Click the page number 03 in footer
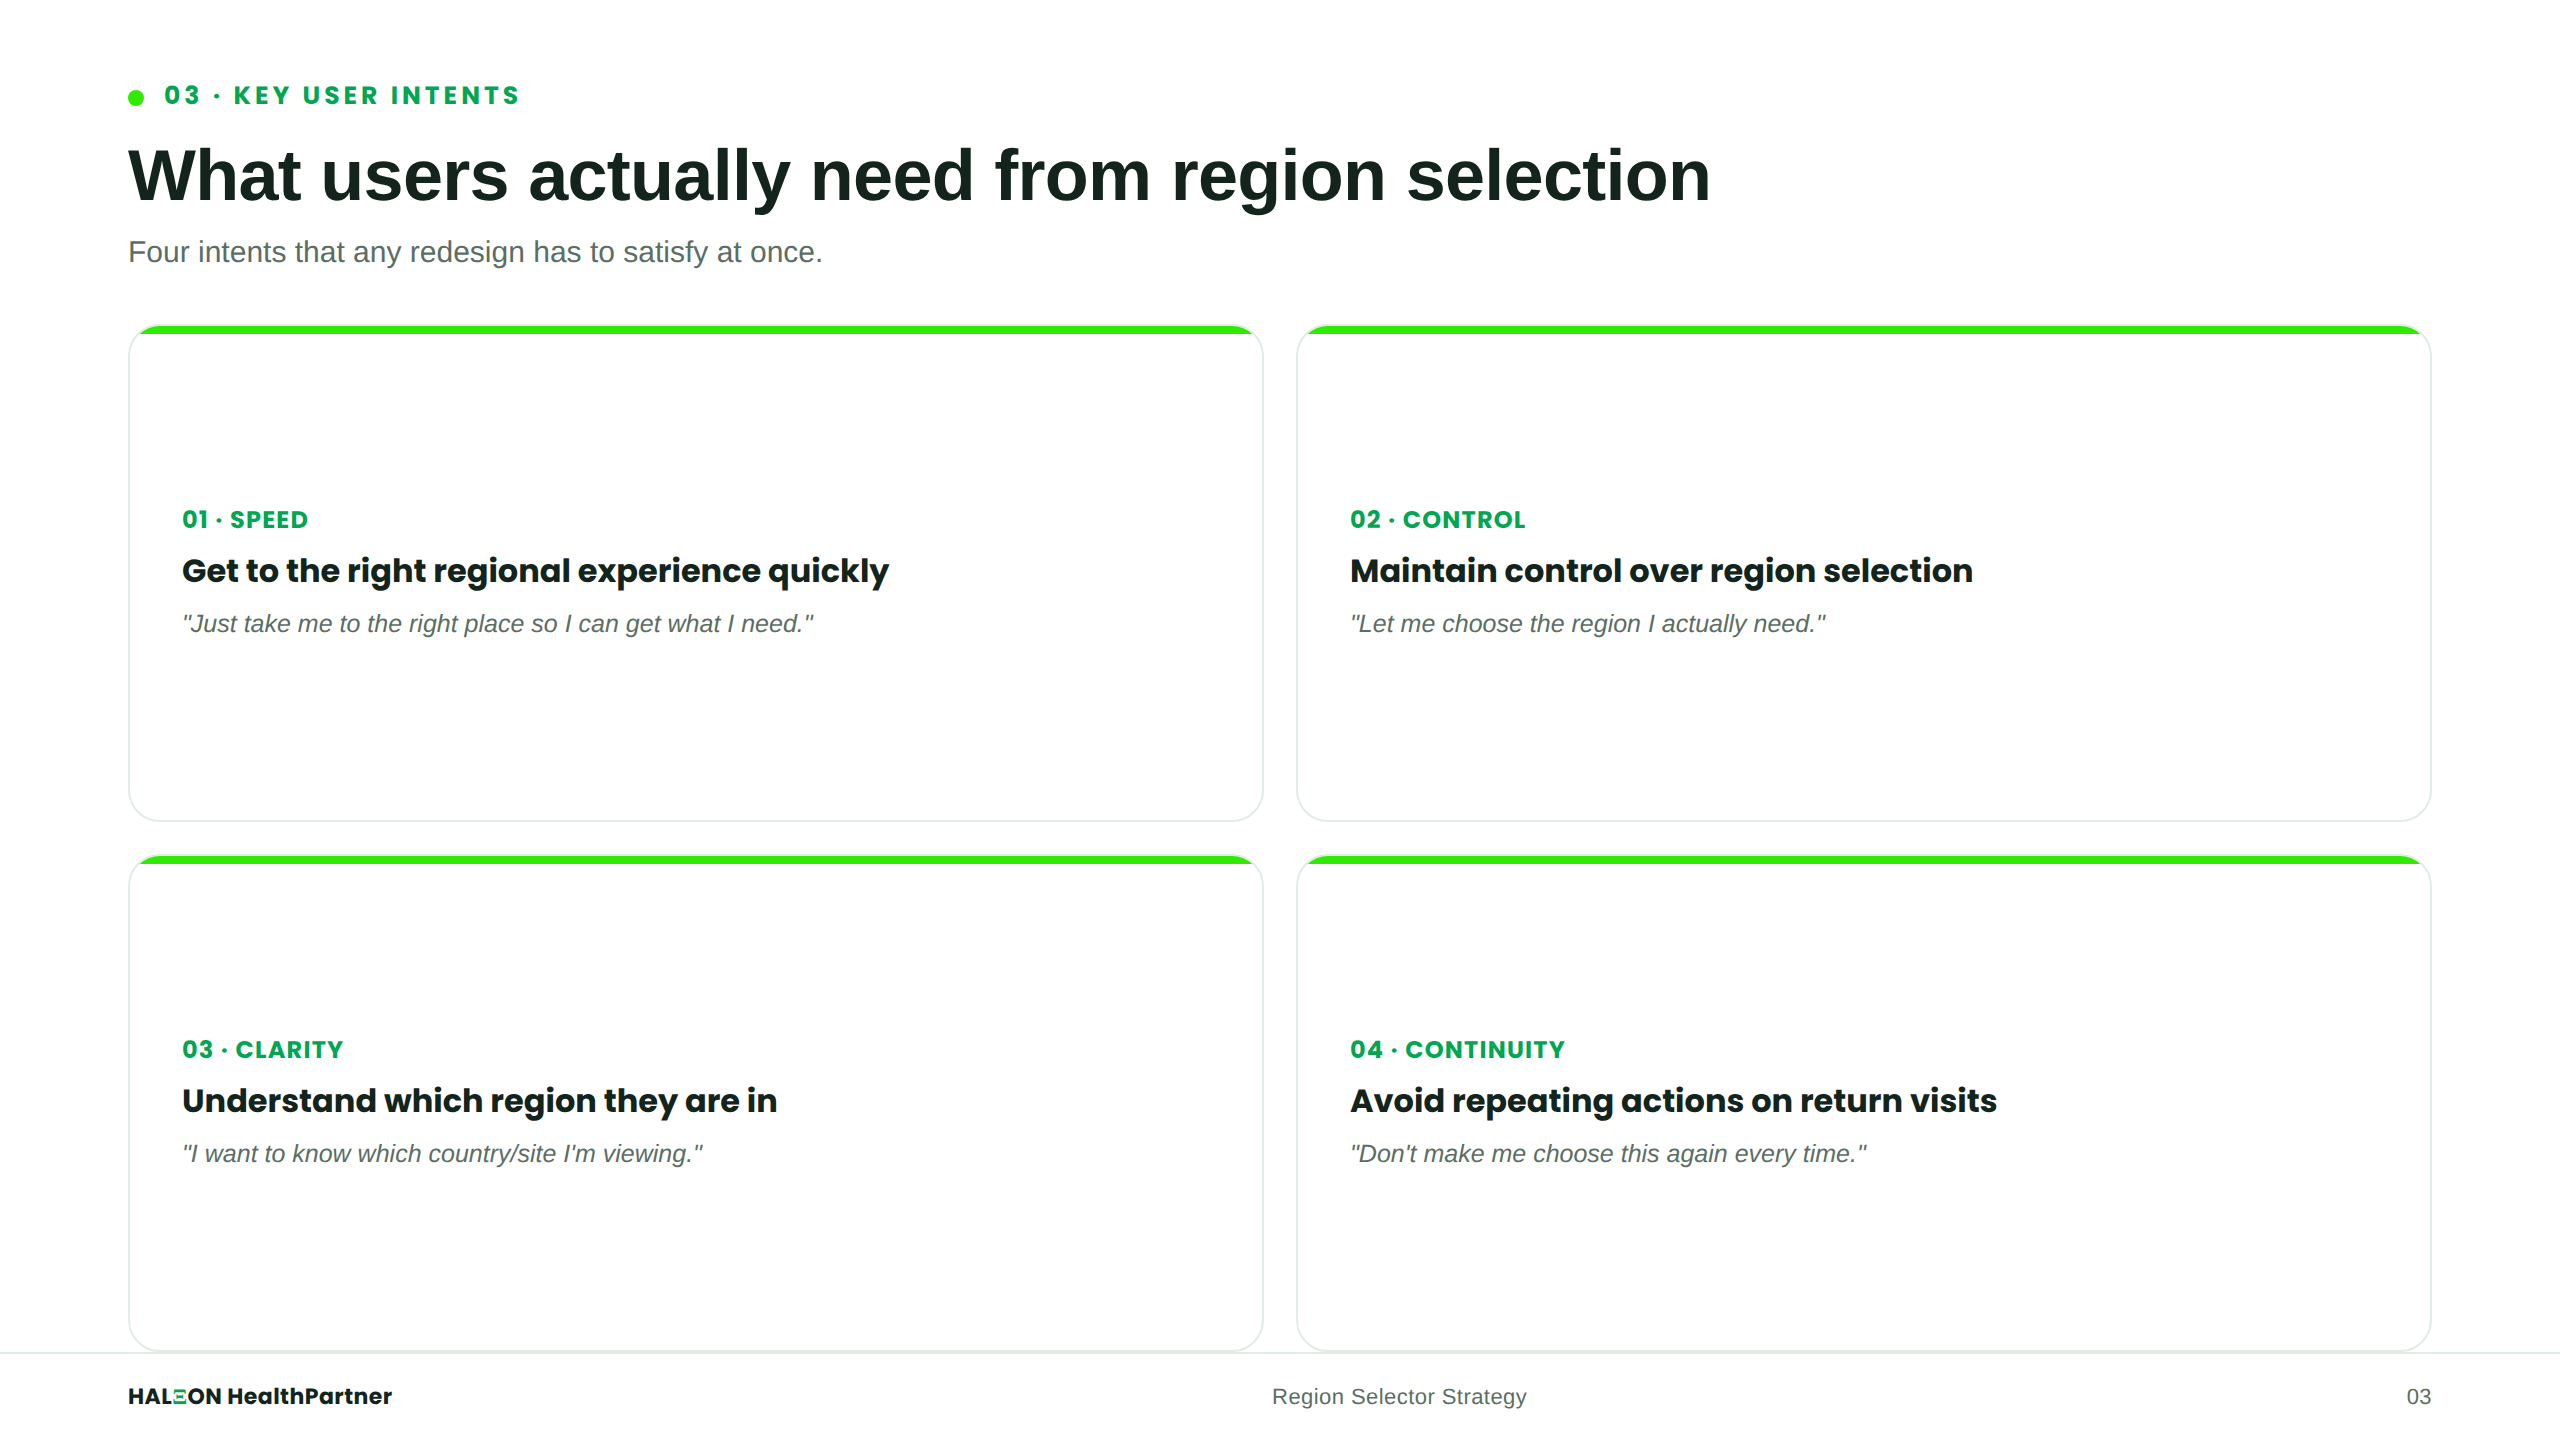The height and width of the screenshot is (1440, 2560). (x=2418, y=1397)
